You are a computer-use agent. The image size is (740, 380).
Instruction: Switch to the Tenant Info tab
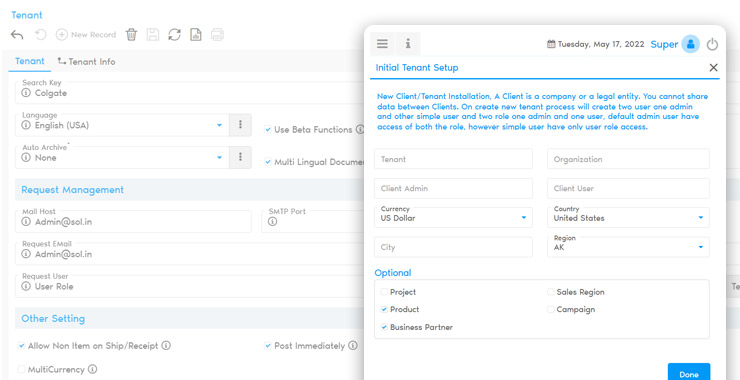(86, 61)
